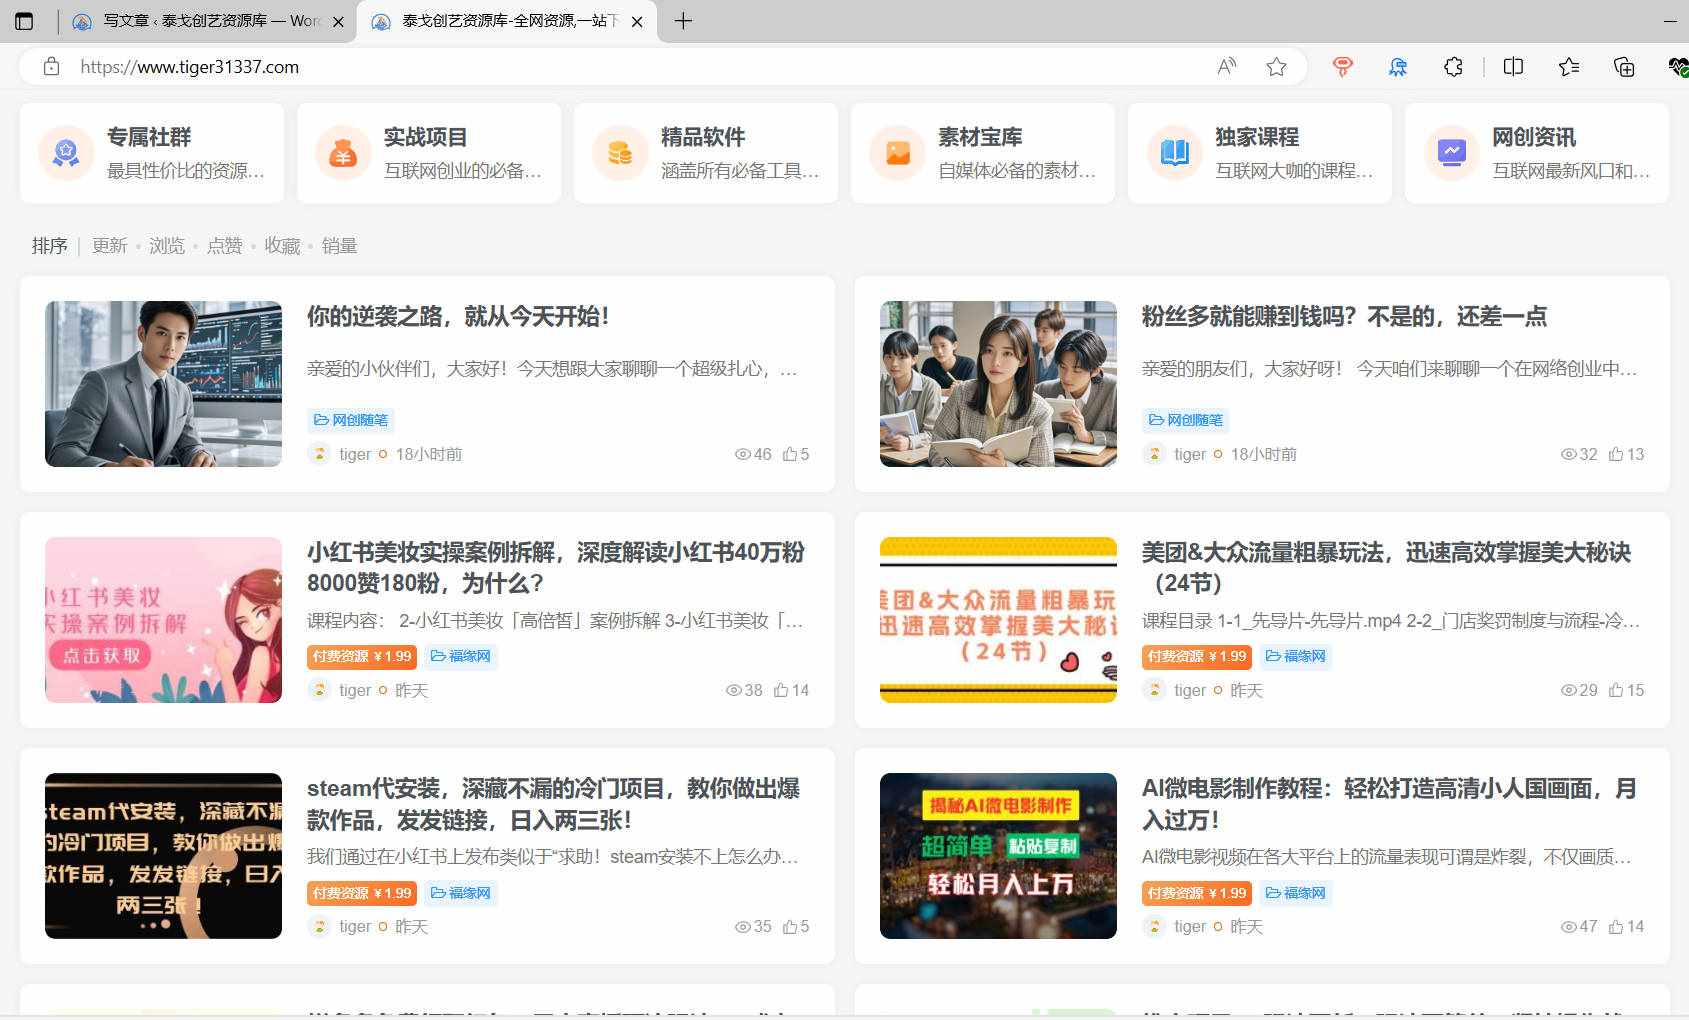Open the Collections icon
Screen dimensions: 1689x1020
pyautogui.click(x=1624, y=67)
